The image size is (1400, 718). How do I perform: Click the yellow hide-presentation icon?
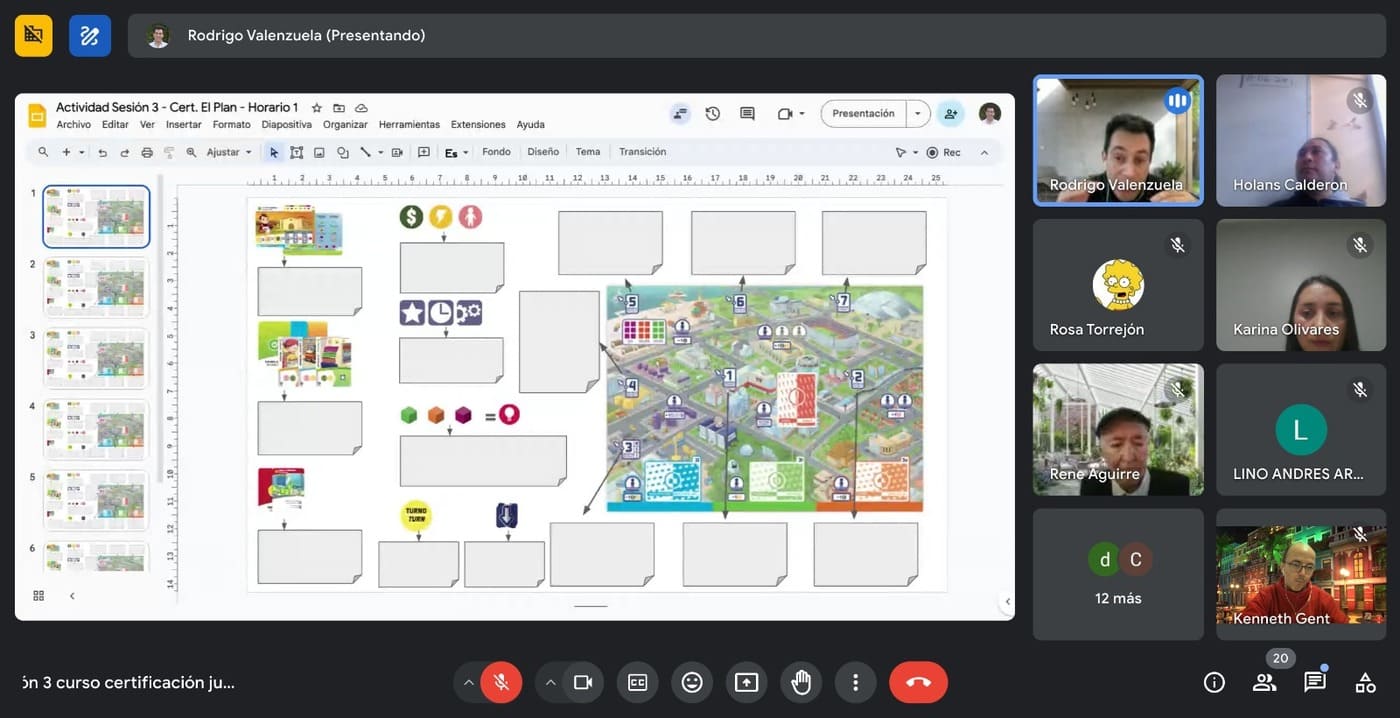(x=33, y=35)
